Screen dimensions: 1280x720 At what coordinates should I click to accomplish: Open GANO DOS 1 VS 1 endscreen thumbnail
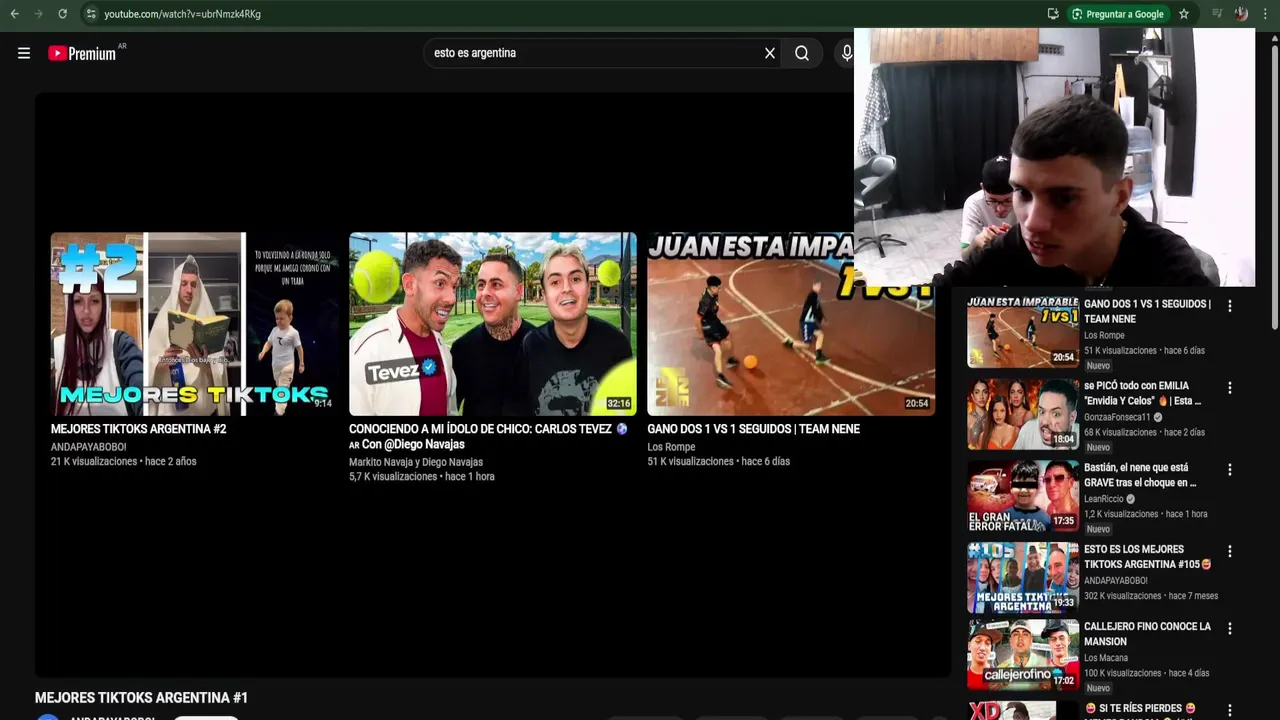click(791, 323)
